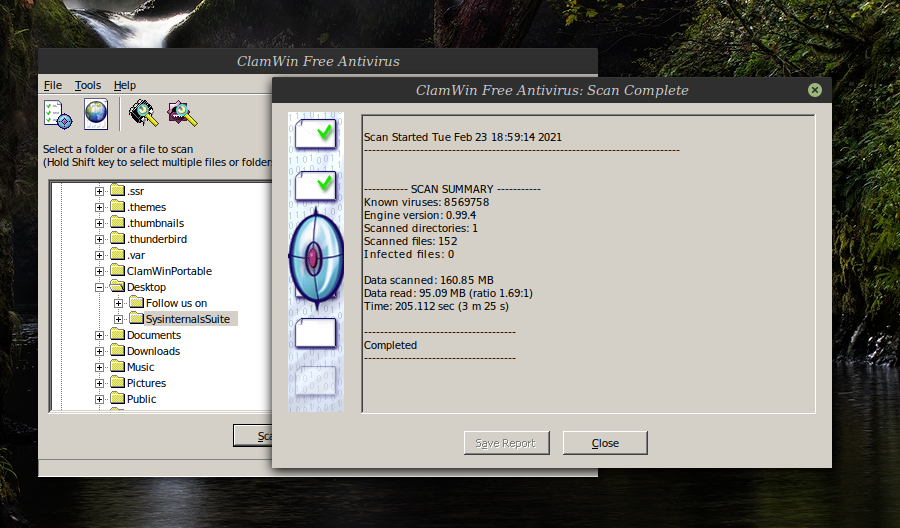The height and width of the screenshot is (528, 900).
Task: Expand the Music folder
Action: (x=99, y=367)
